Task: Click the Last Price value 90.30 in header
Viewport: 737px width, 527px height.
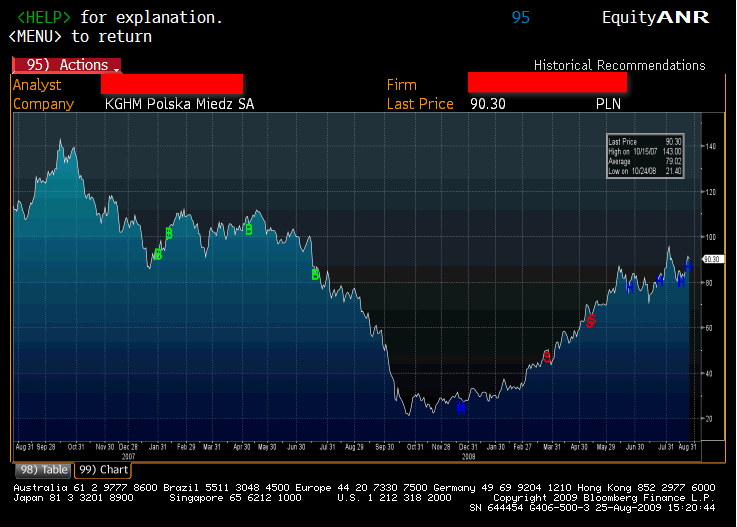Action: tap(488, 104)
